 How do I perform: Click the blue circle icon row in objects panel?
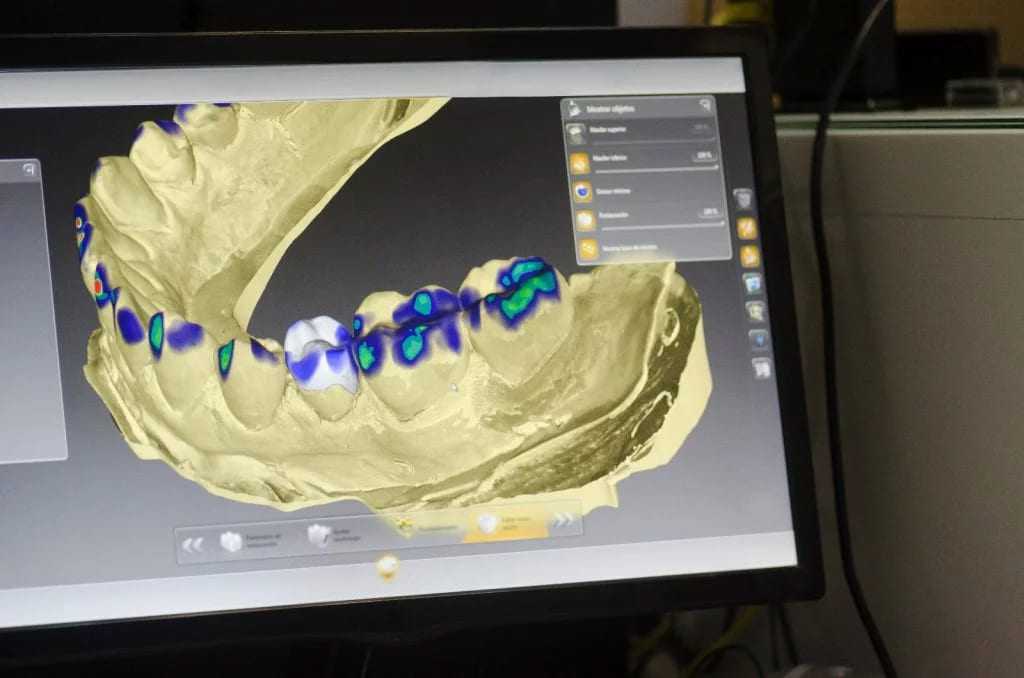582,192
